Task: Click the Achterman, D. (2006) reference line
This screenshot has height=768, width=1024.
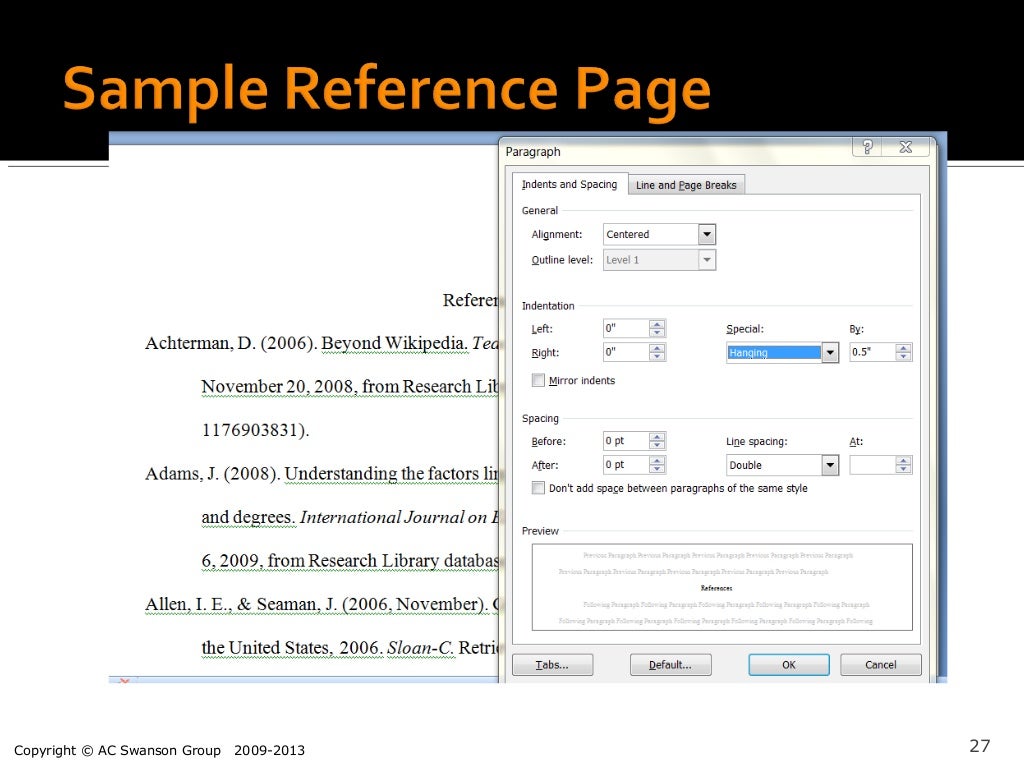Action: pyautogui.click(x=321, y=344)
